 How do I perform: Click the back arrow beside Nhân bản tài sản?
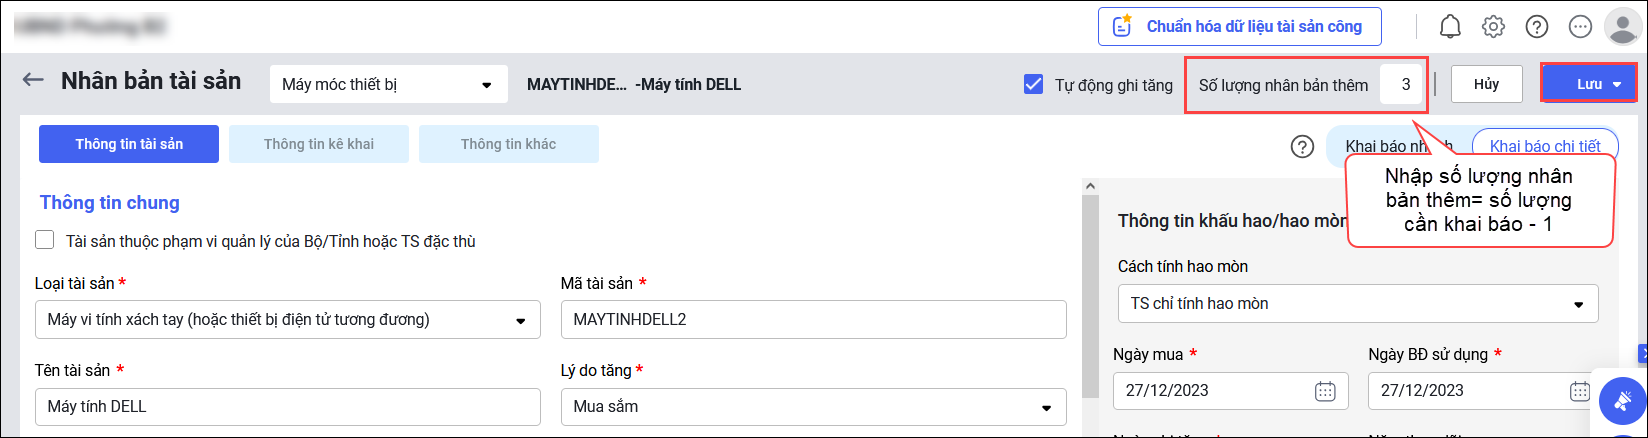point(34,80)
